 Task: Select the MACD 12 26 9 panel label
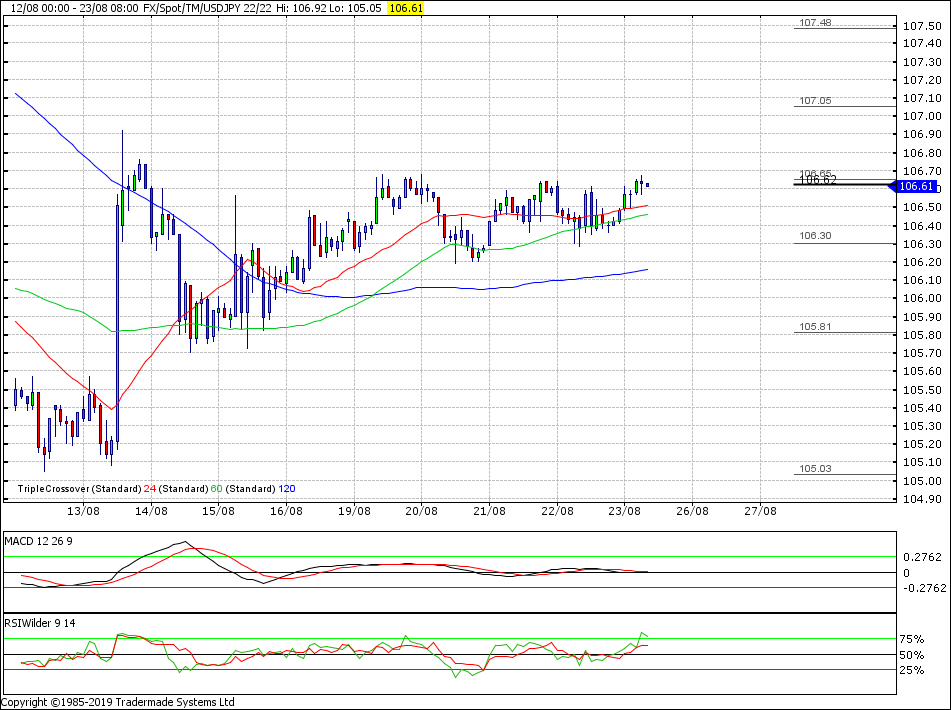[39, 541]
